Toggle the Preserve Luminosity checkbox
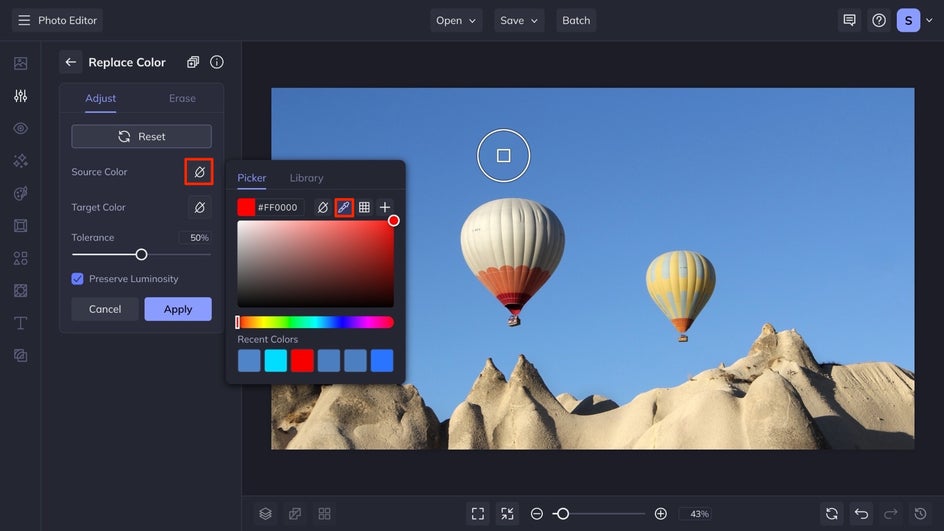Viewport: 944px width, 531px height. [78, 279]
